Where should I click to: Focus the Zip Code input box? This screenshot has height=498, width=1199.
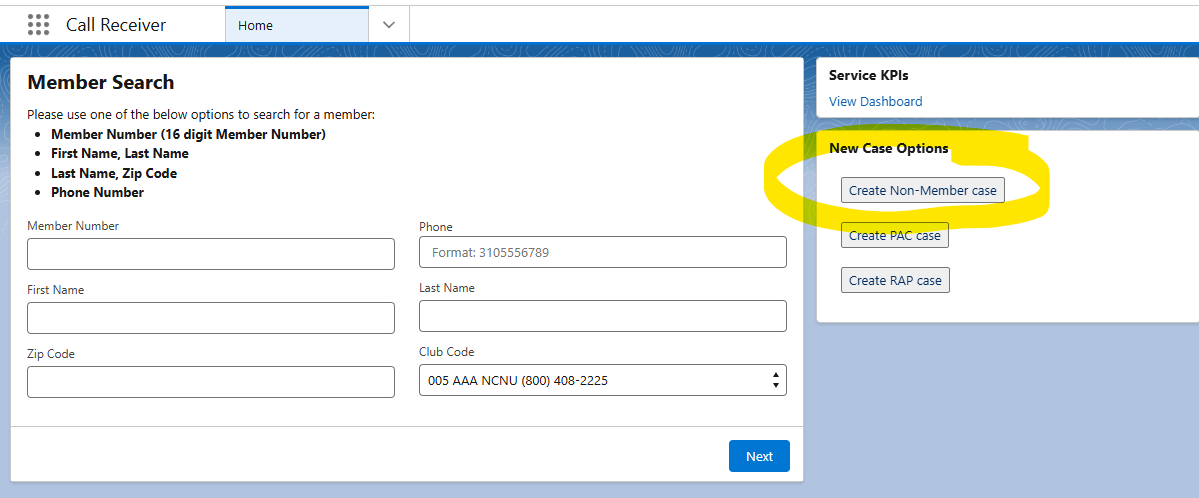coord(211,382)
